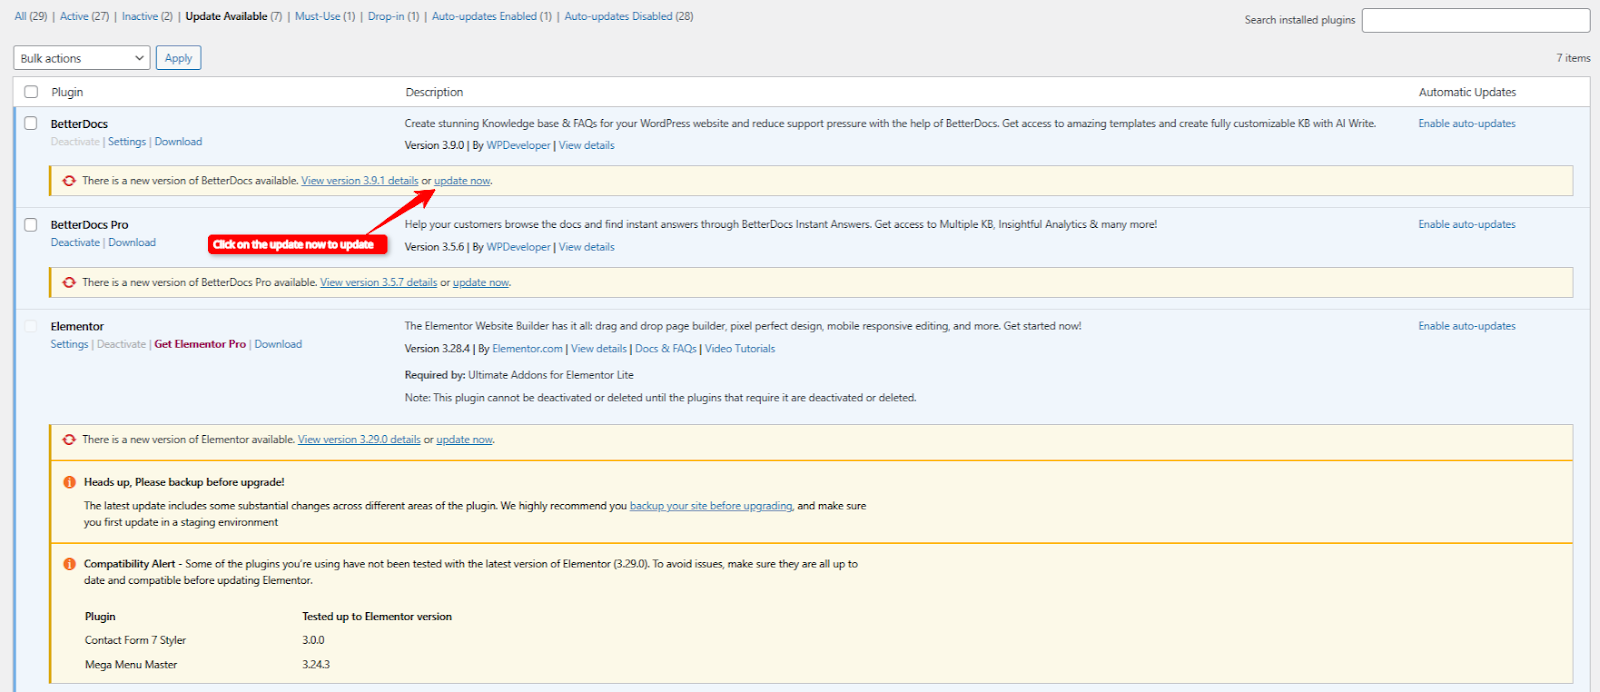
Task: Open the Bulk actions dropdown
Action: coord(82,58)
